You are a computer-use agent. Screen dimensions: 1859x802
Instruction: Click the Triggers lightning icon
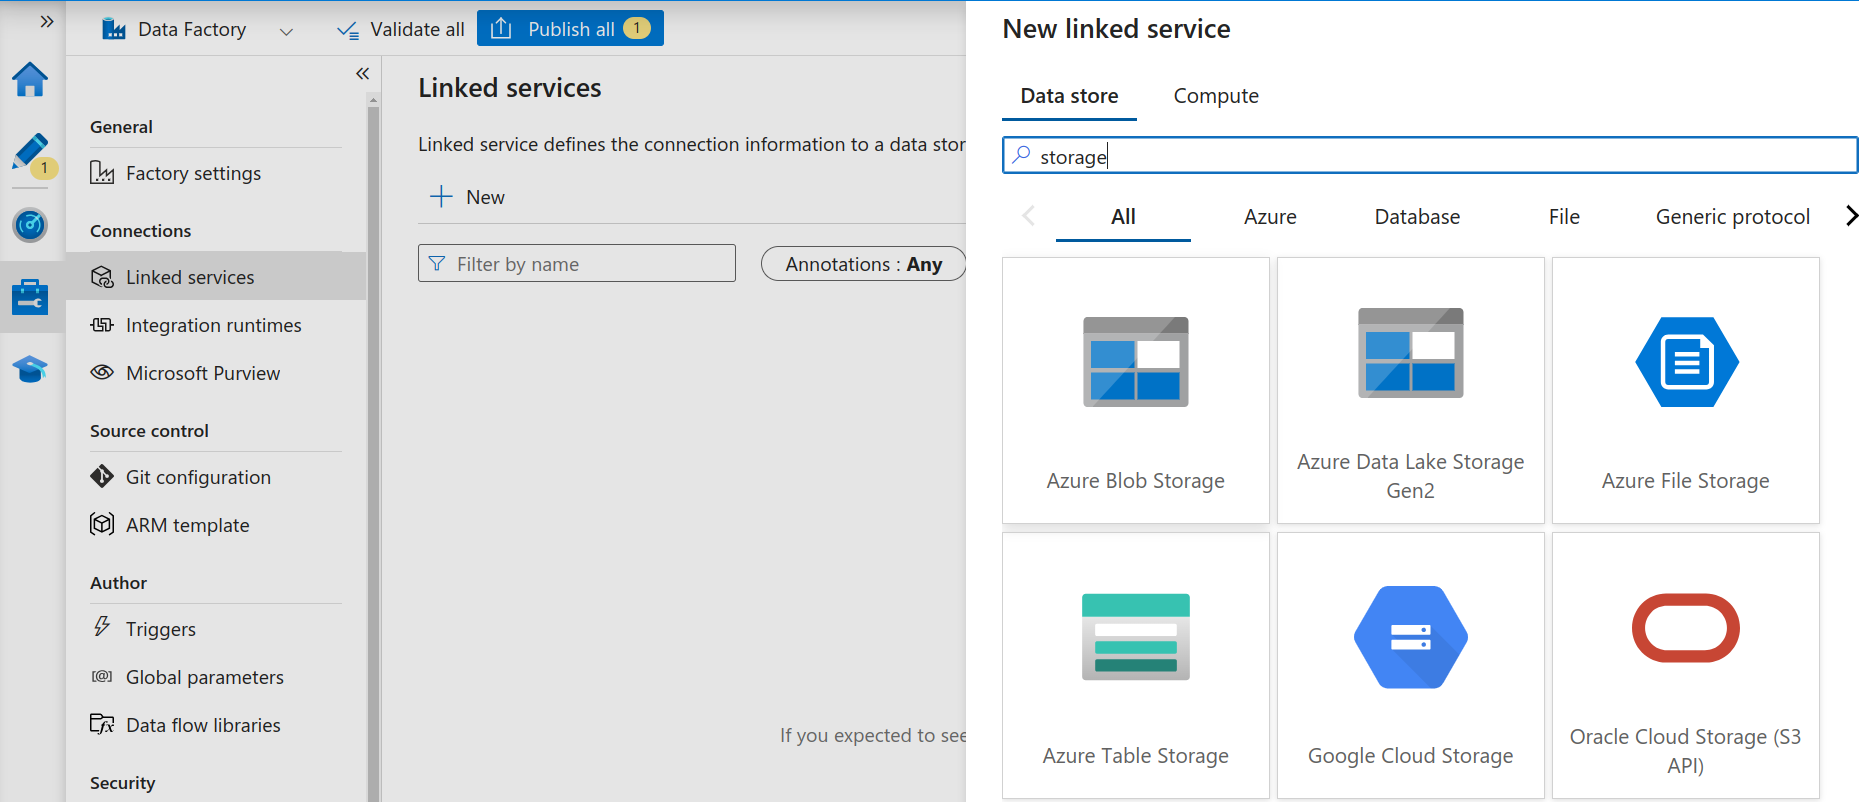(x=102, y=627)
